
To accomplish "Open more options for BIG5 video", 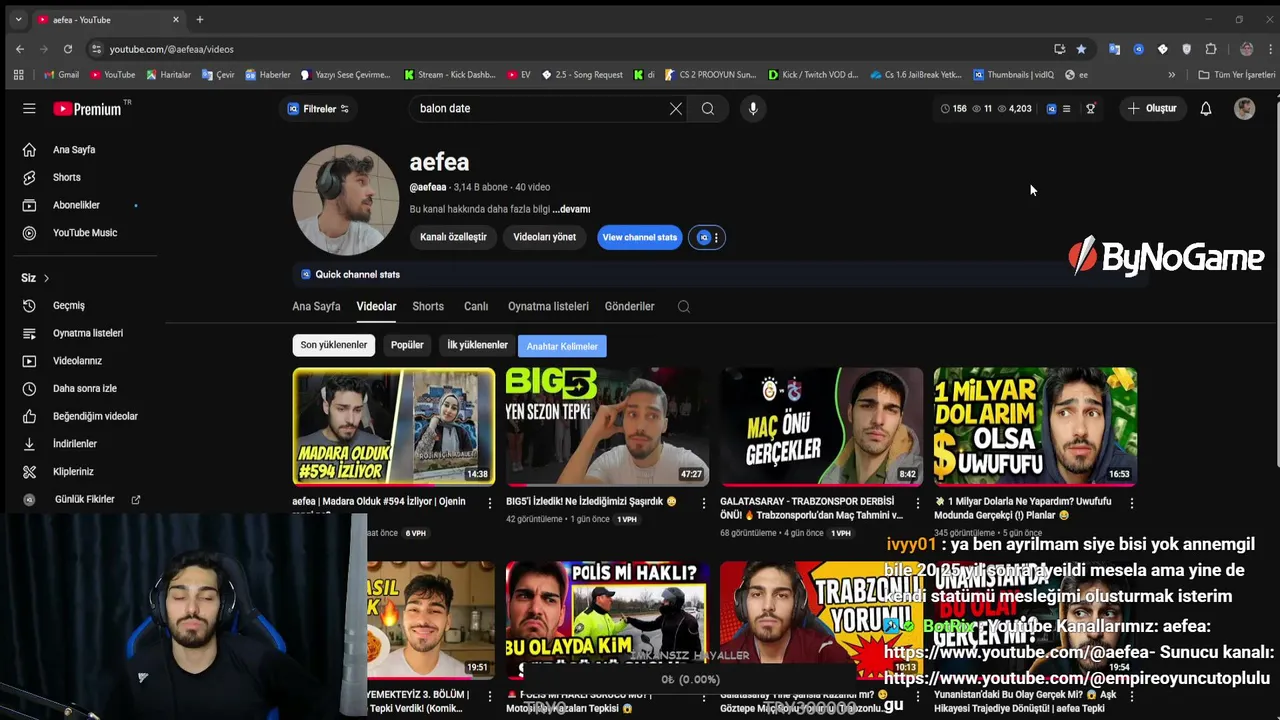I will pyautogui.click(x=703, y=503).
